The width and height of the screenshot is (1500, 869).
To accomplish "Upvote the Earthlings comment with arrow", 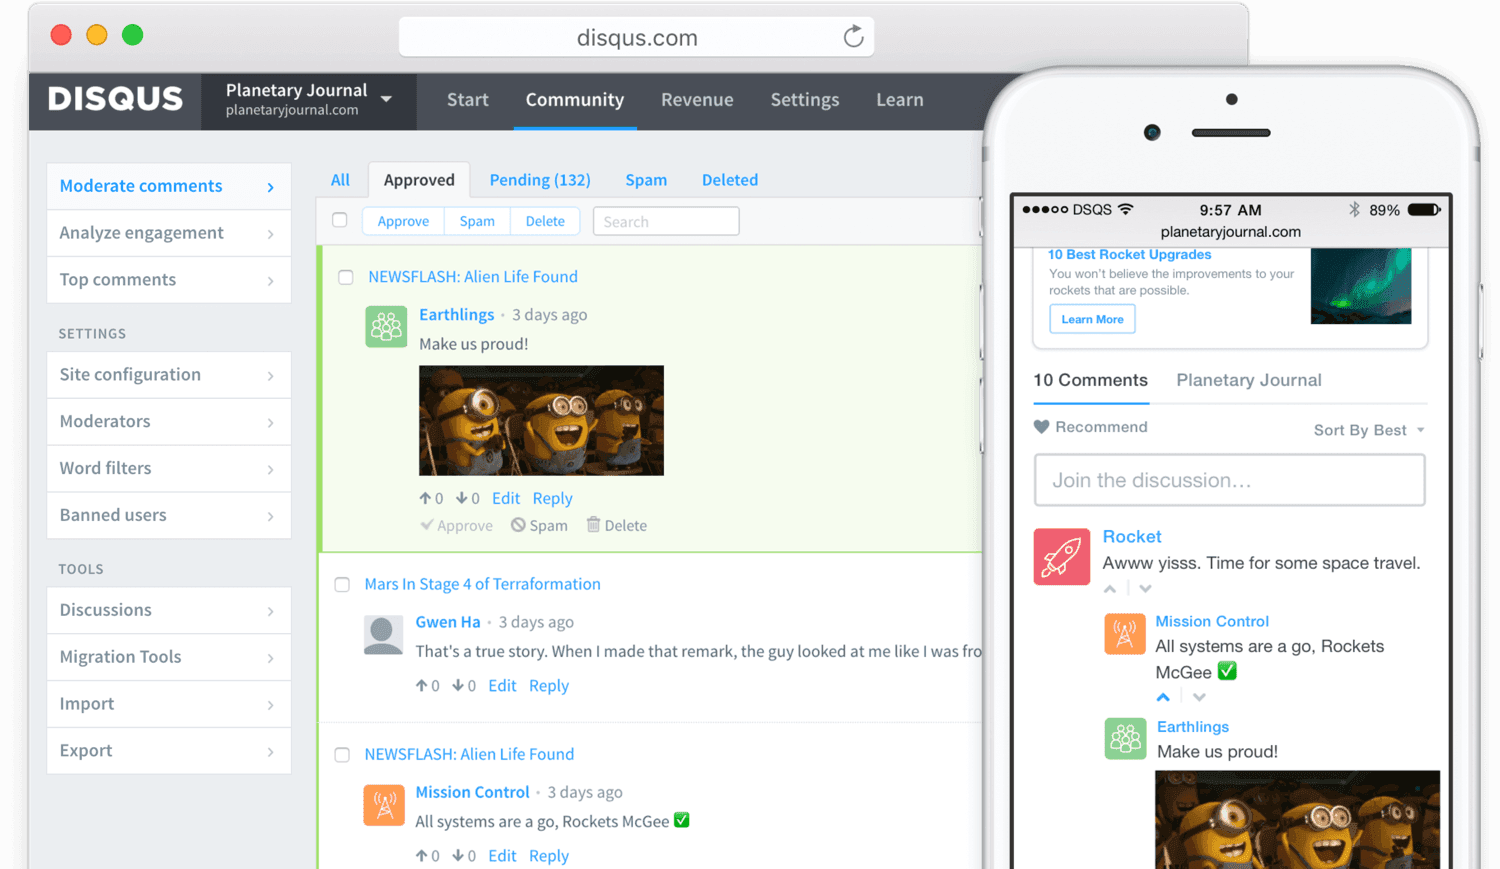I will pos(425,498).
